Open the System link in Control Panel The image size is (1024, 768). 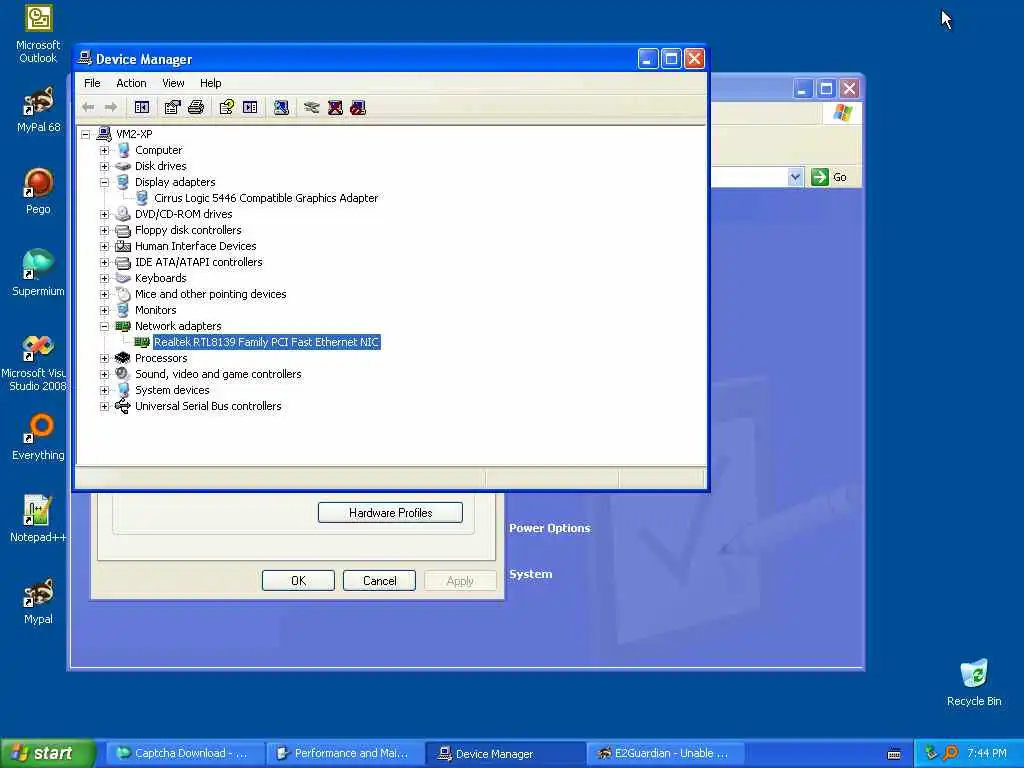coord(531,574)
